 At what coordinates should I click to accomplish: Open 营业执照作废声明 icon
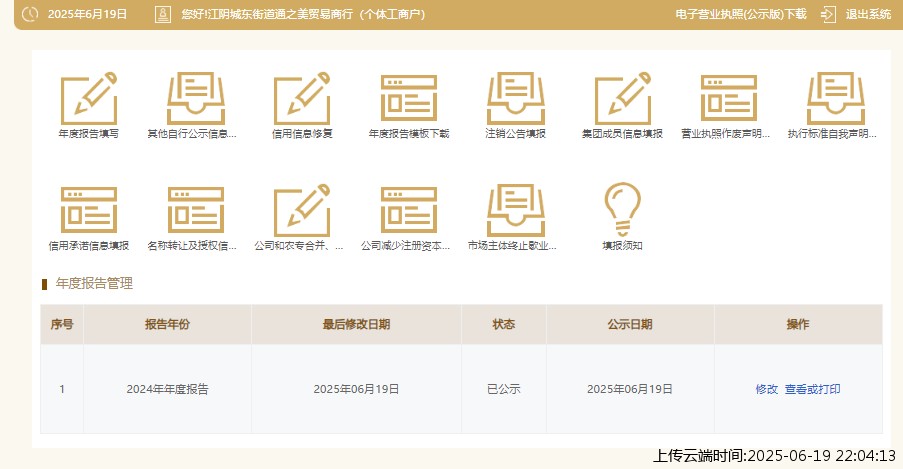click(x=729, y=99)
